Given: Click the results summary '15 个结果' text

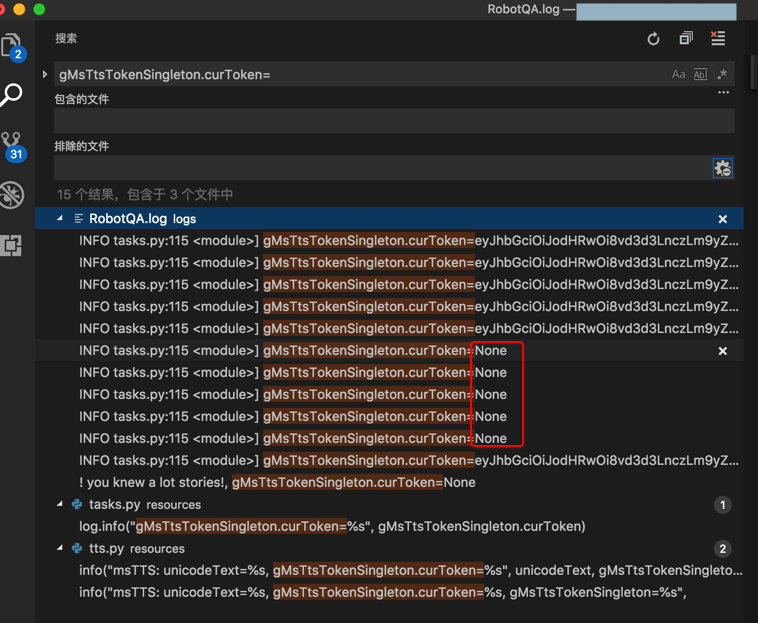Looking at the screenshot, I should [x=145, y=194].
